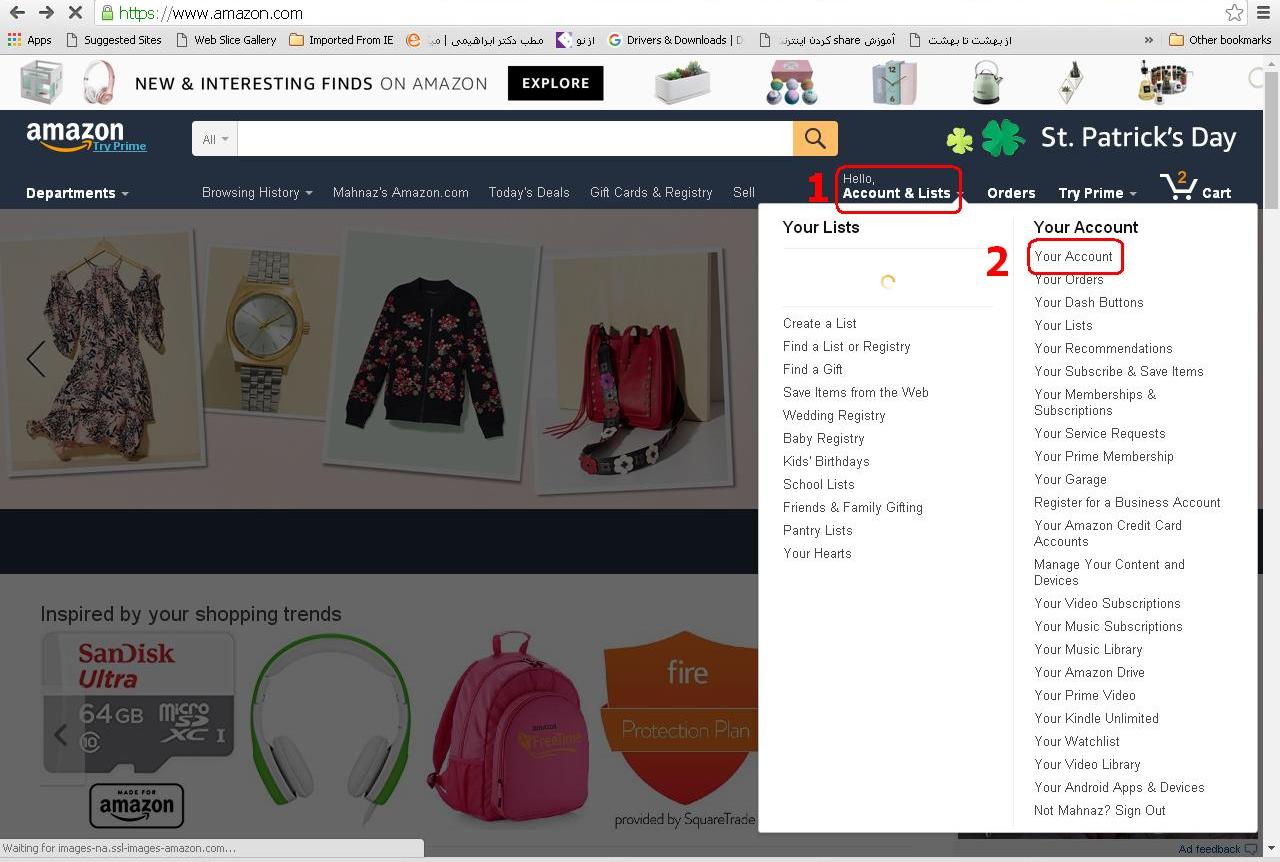Viewport: 1280px width, 862px height.
Task: Click the EXPLORE button in banner
Action: pyautogui.click(x=555, y=83)
